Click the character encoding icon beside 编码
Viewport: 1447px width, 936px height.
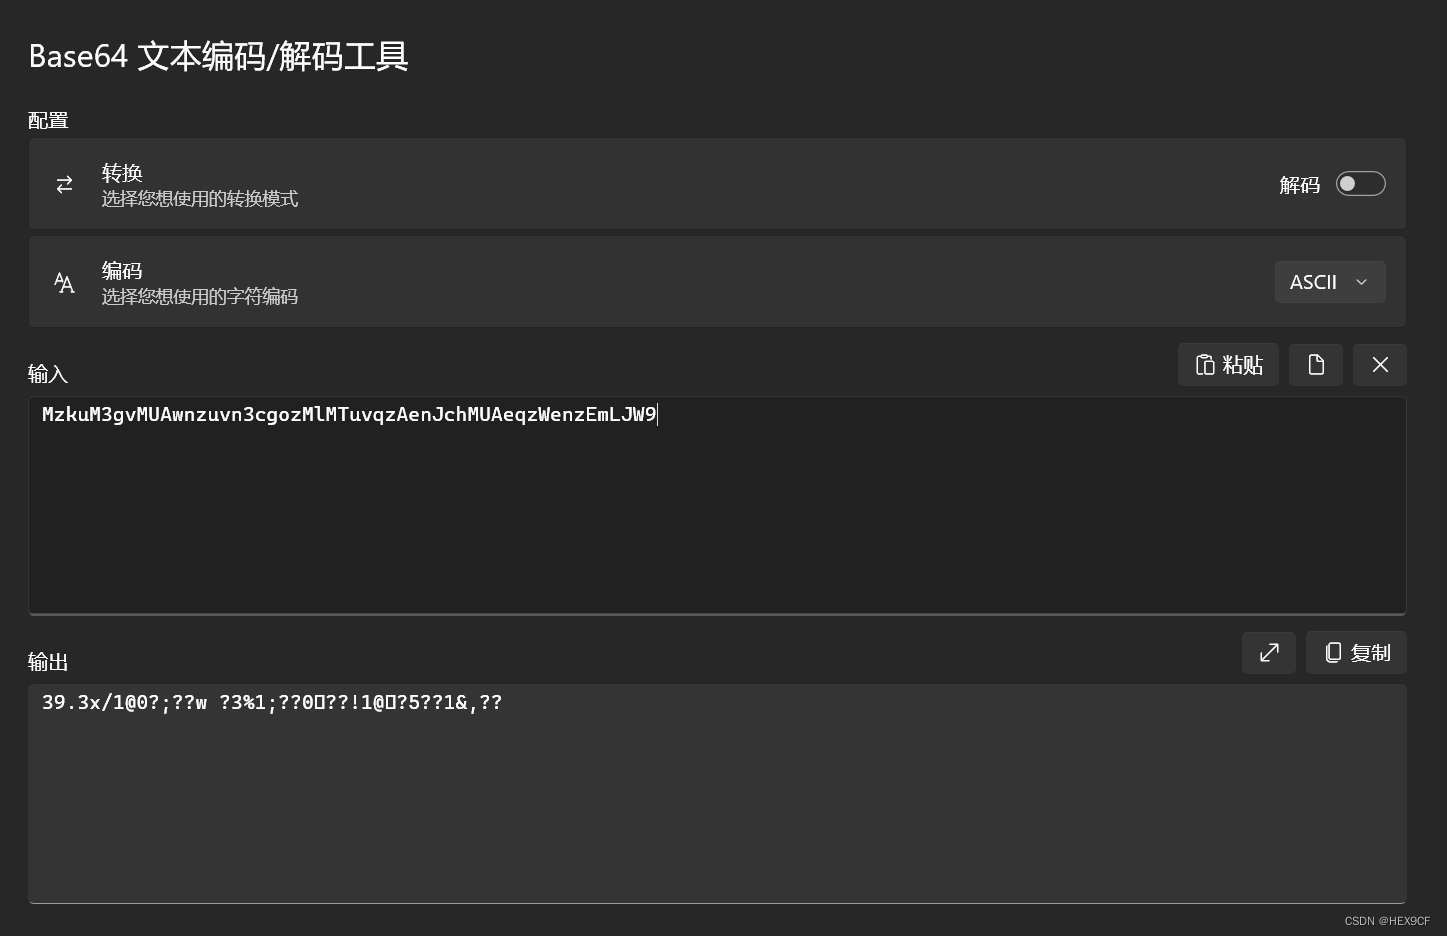click(64, 282)
